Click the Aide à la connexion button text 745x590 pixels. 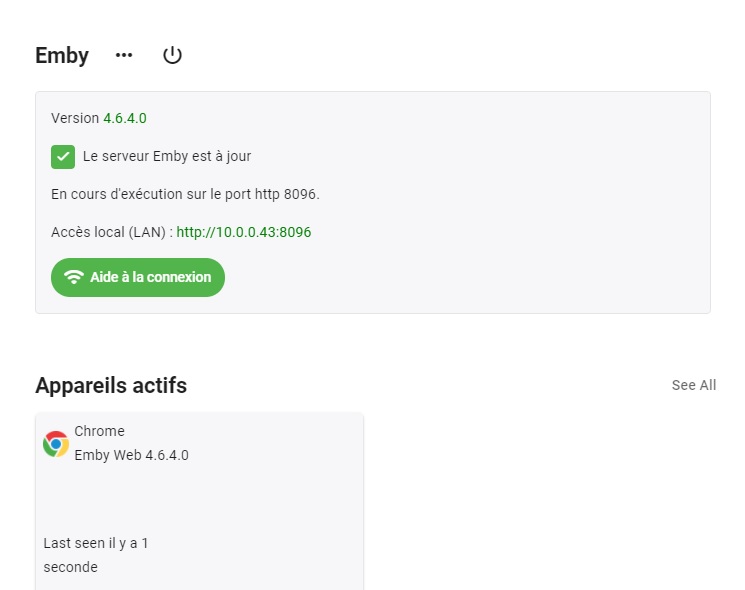click(151, 277)
